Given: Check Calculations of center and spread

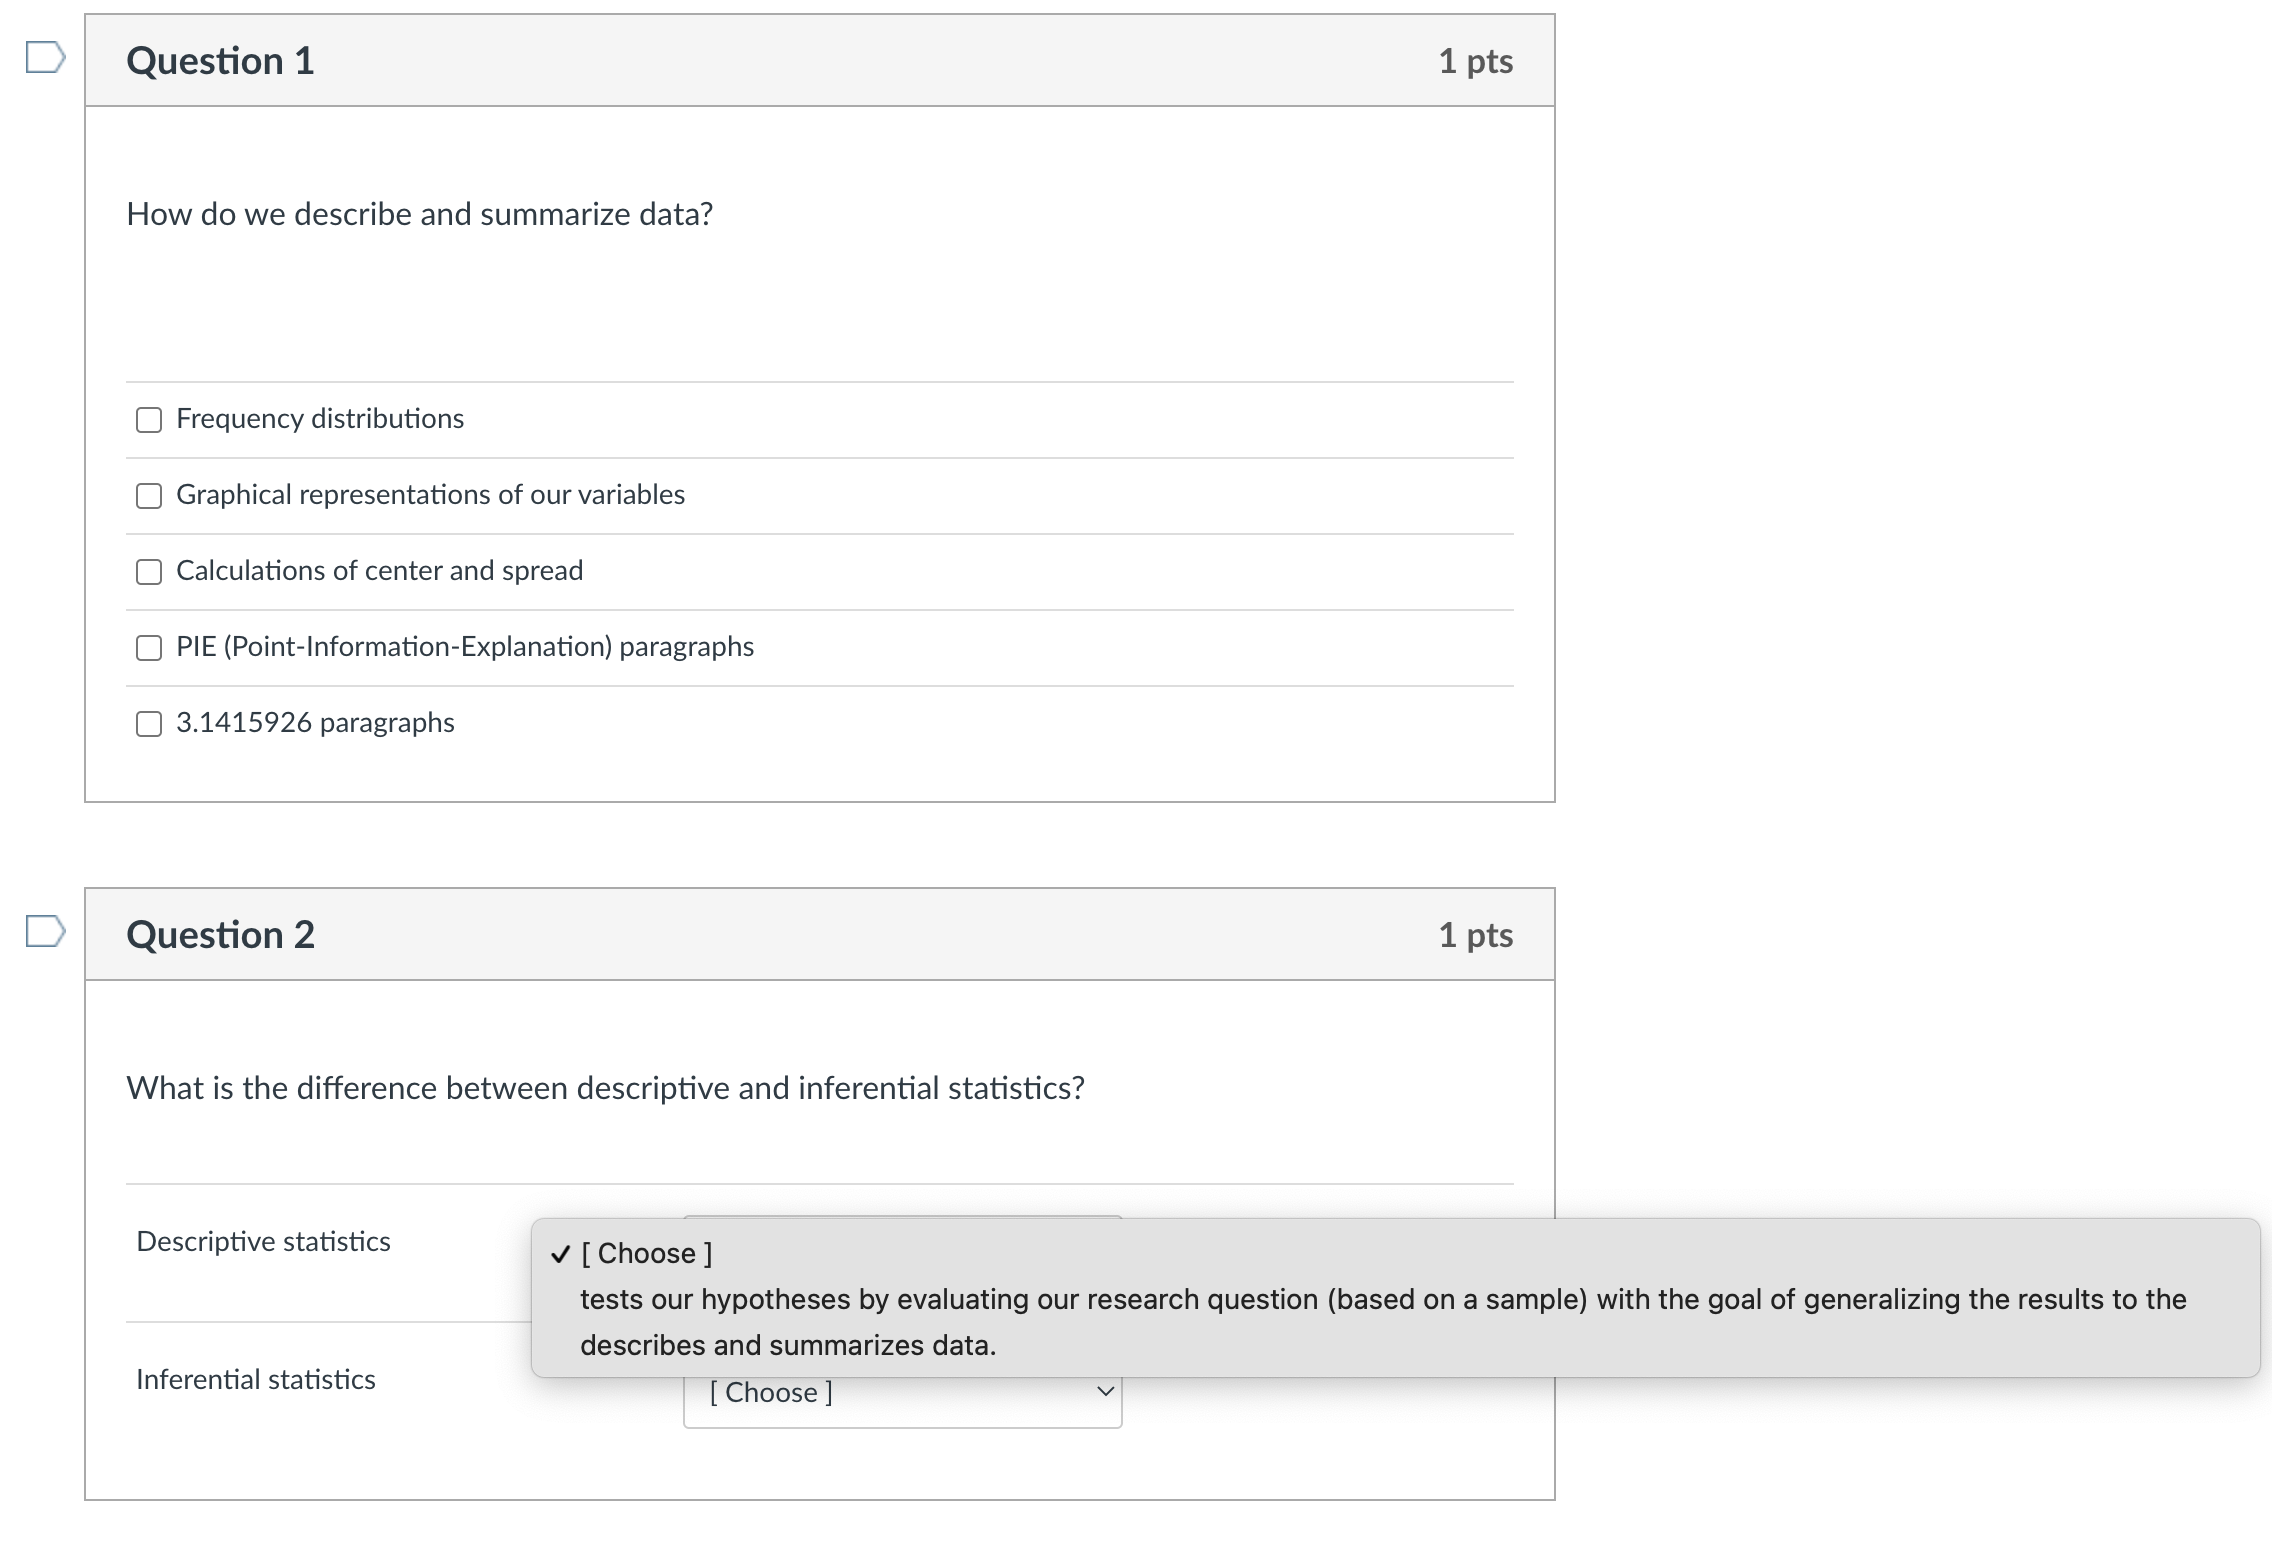Looking at the screenshot, I should [148, 571].
